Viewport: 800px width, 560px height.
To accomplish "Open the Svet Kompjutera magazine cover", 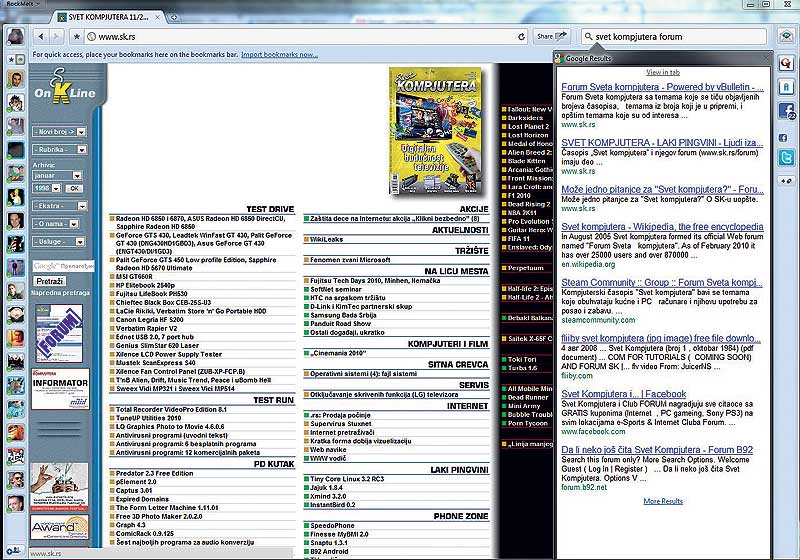I will click(x=435, y=131).
